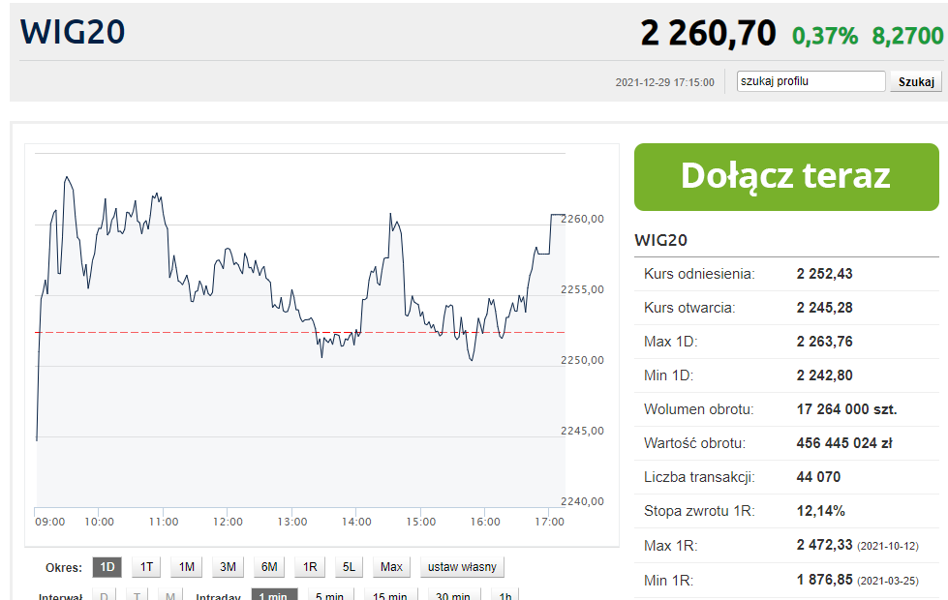Click the 'Wolumen obrotu' value 17 264 000 szt.
Screen dimensions: 948x600
coord(846,409)
